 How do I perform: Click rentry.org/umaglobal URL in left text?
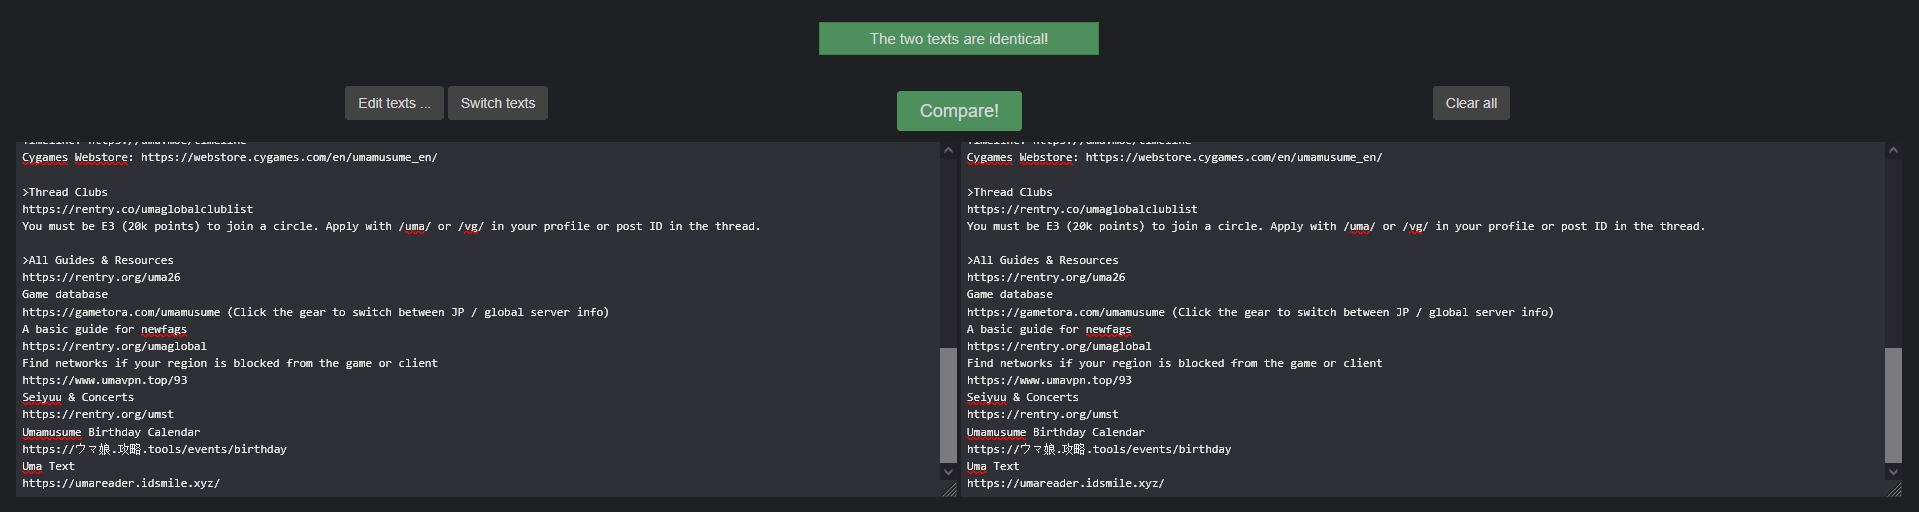(x=115, y=346)
